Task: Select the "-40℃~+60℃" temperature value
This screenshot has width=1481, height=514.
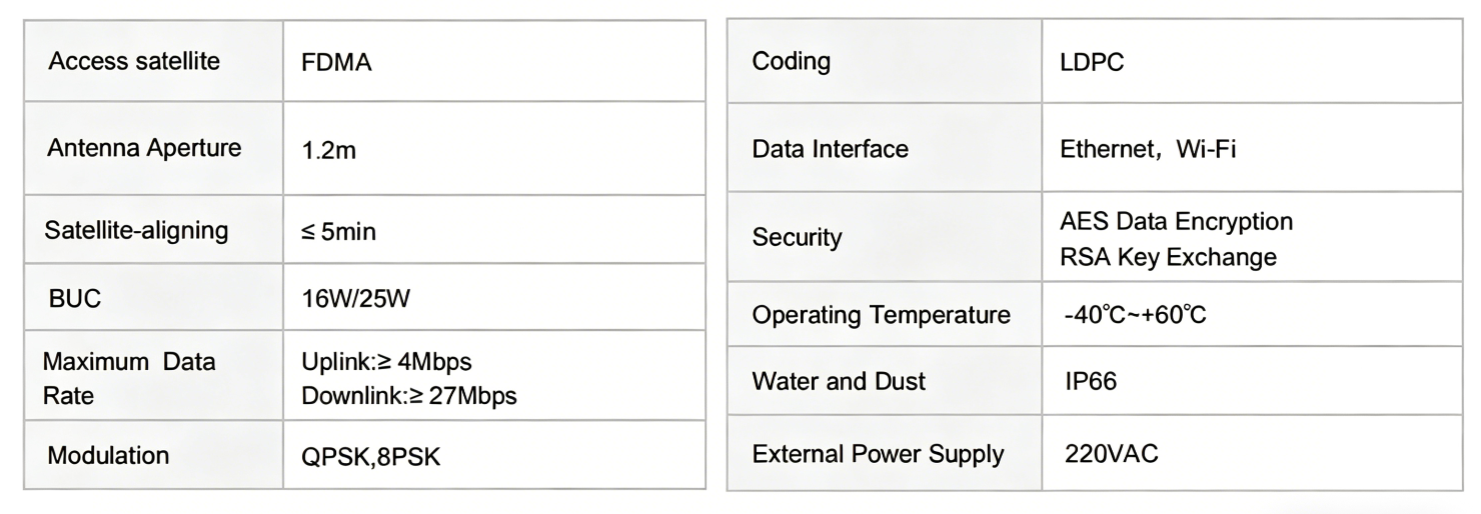Action: pyautogui.click(x=1135, y=316)
